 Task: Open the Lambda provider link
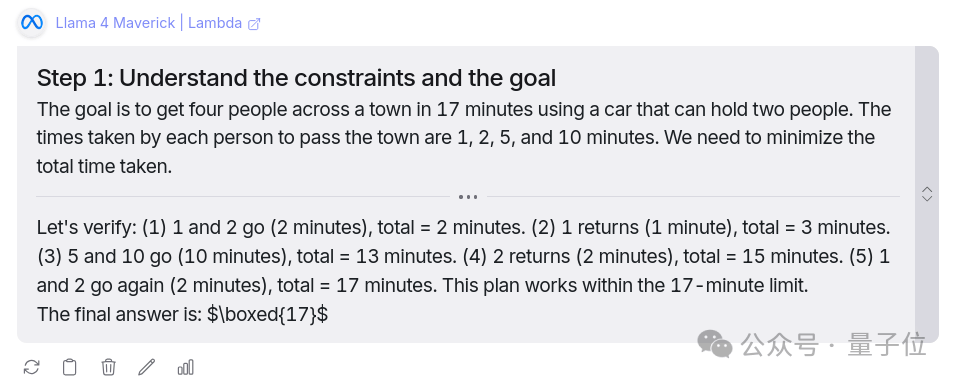[215, 24]
